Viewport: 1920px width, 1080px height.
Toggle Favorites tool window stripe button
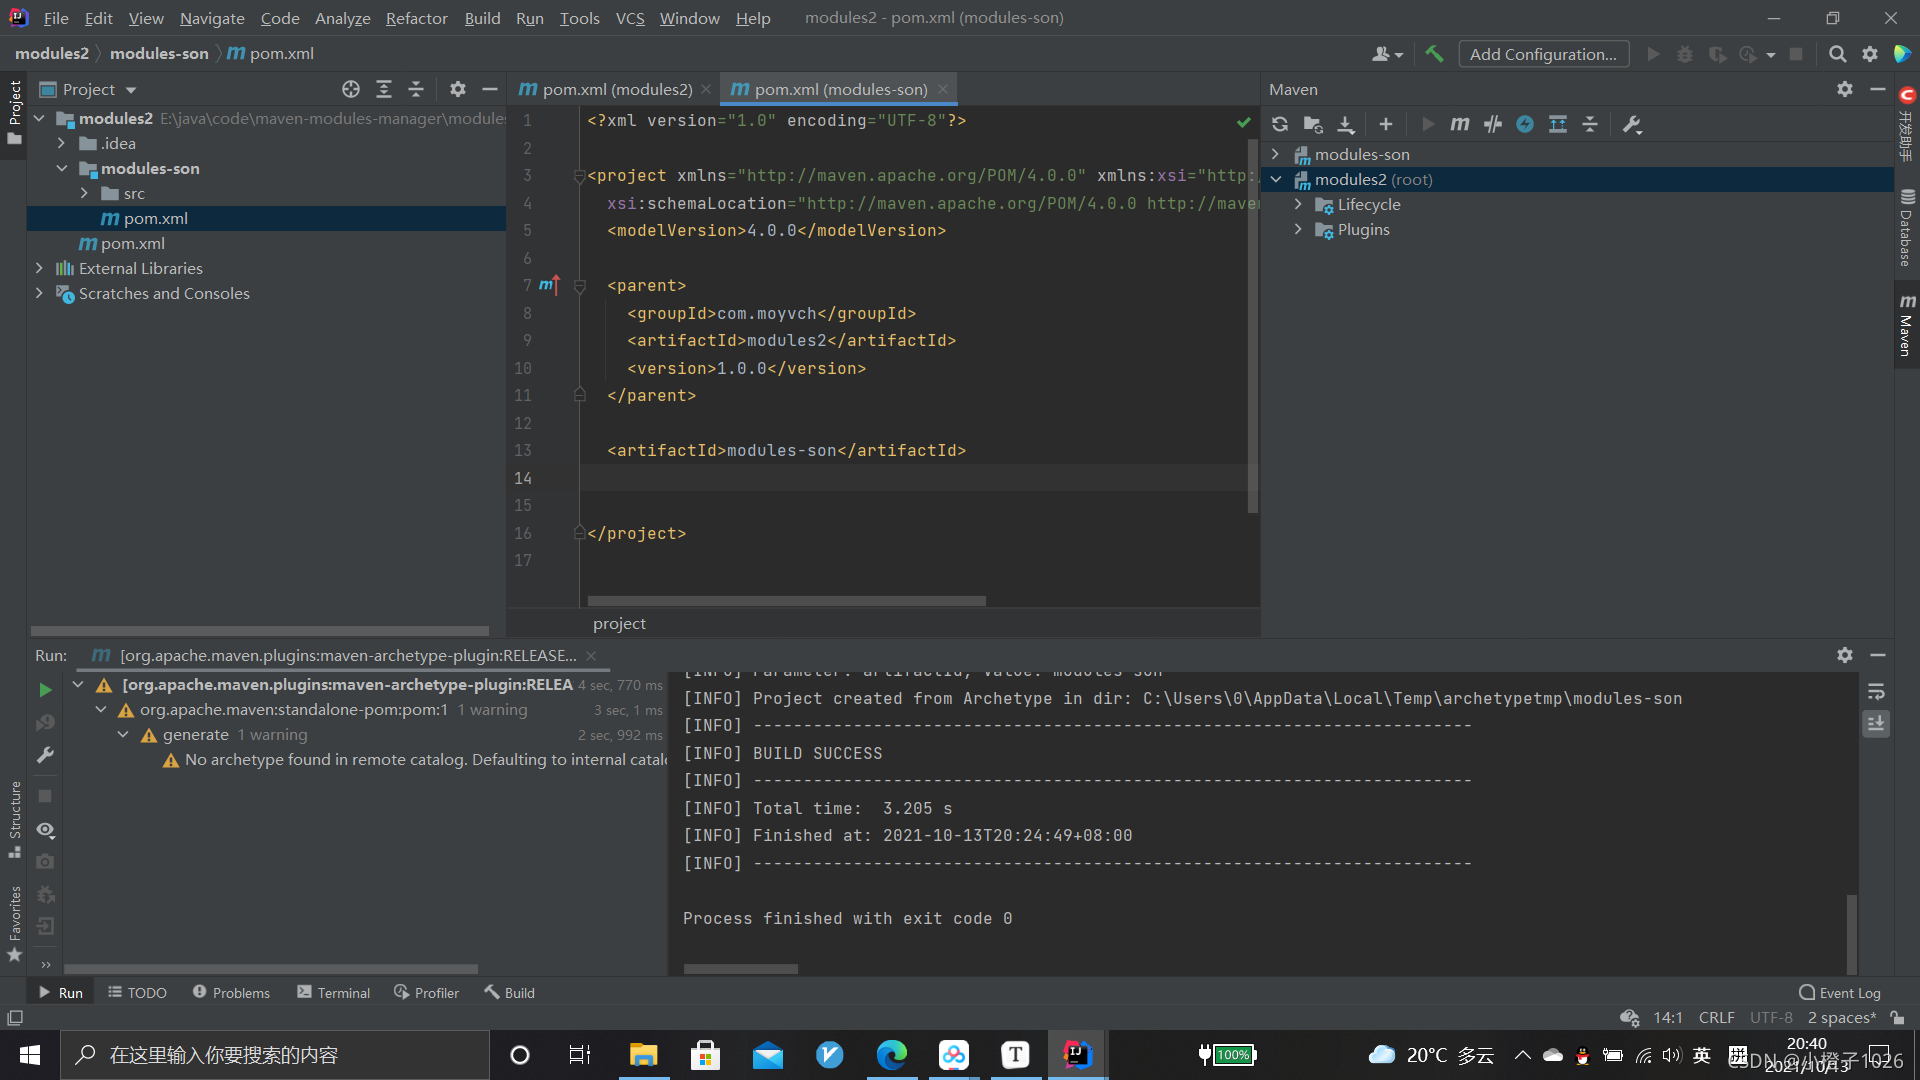tap(14, 925)
